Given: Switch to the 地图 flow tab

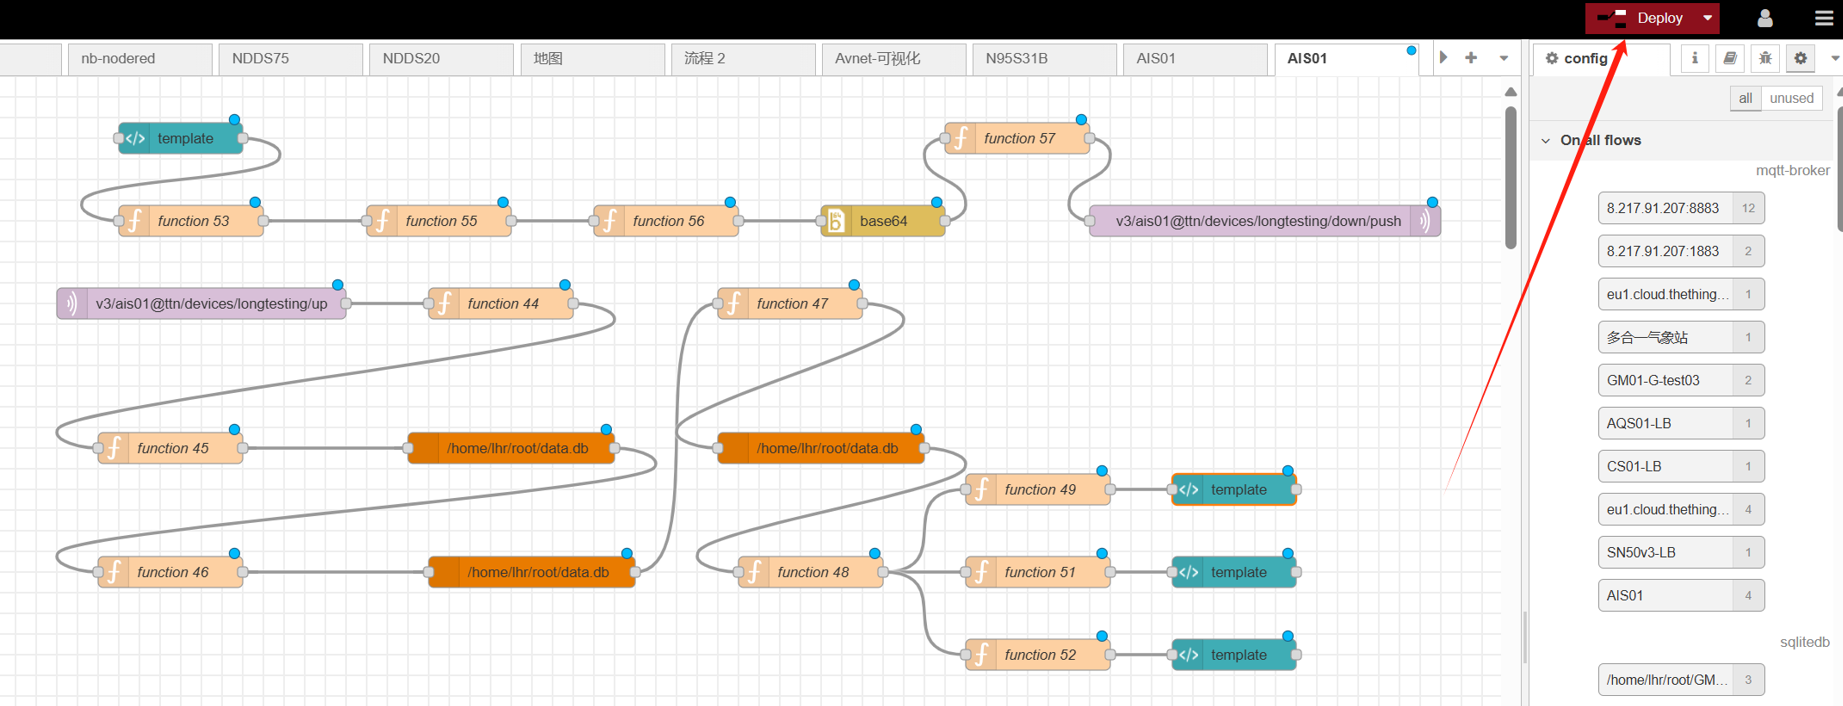Looking at the screenshot, I should (x=592, y=58).
